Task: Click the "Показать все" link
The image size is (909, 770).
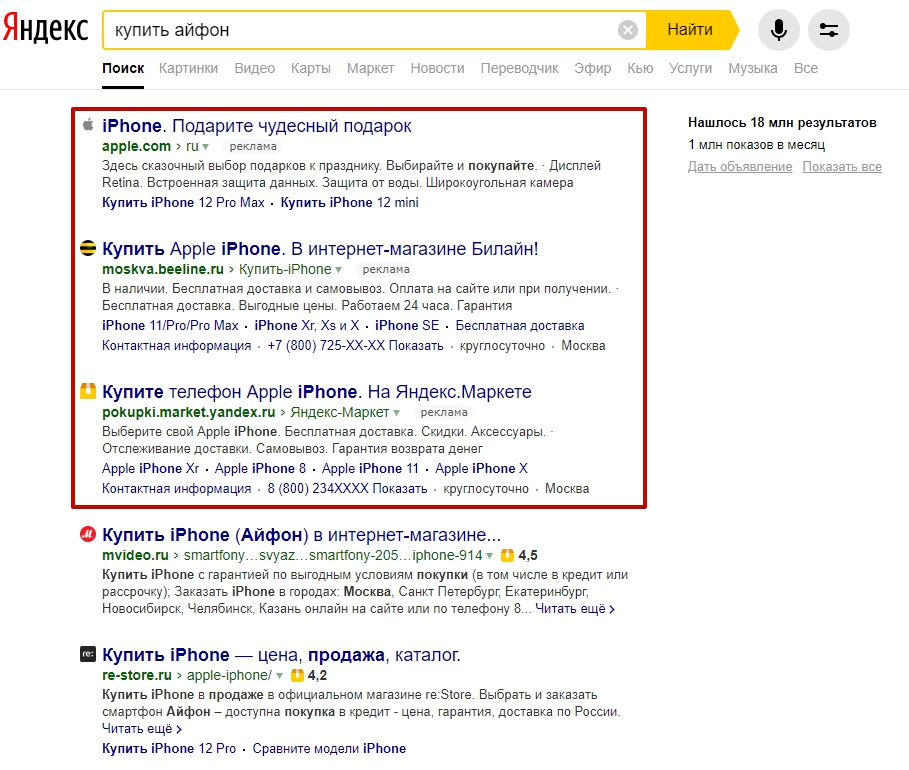Action: coord(842,167)
